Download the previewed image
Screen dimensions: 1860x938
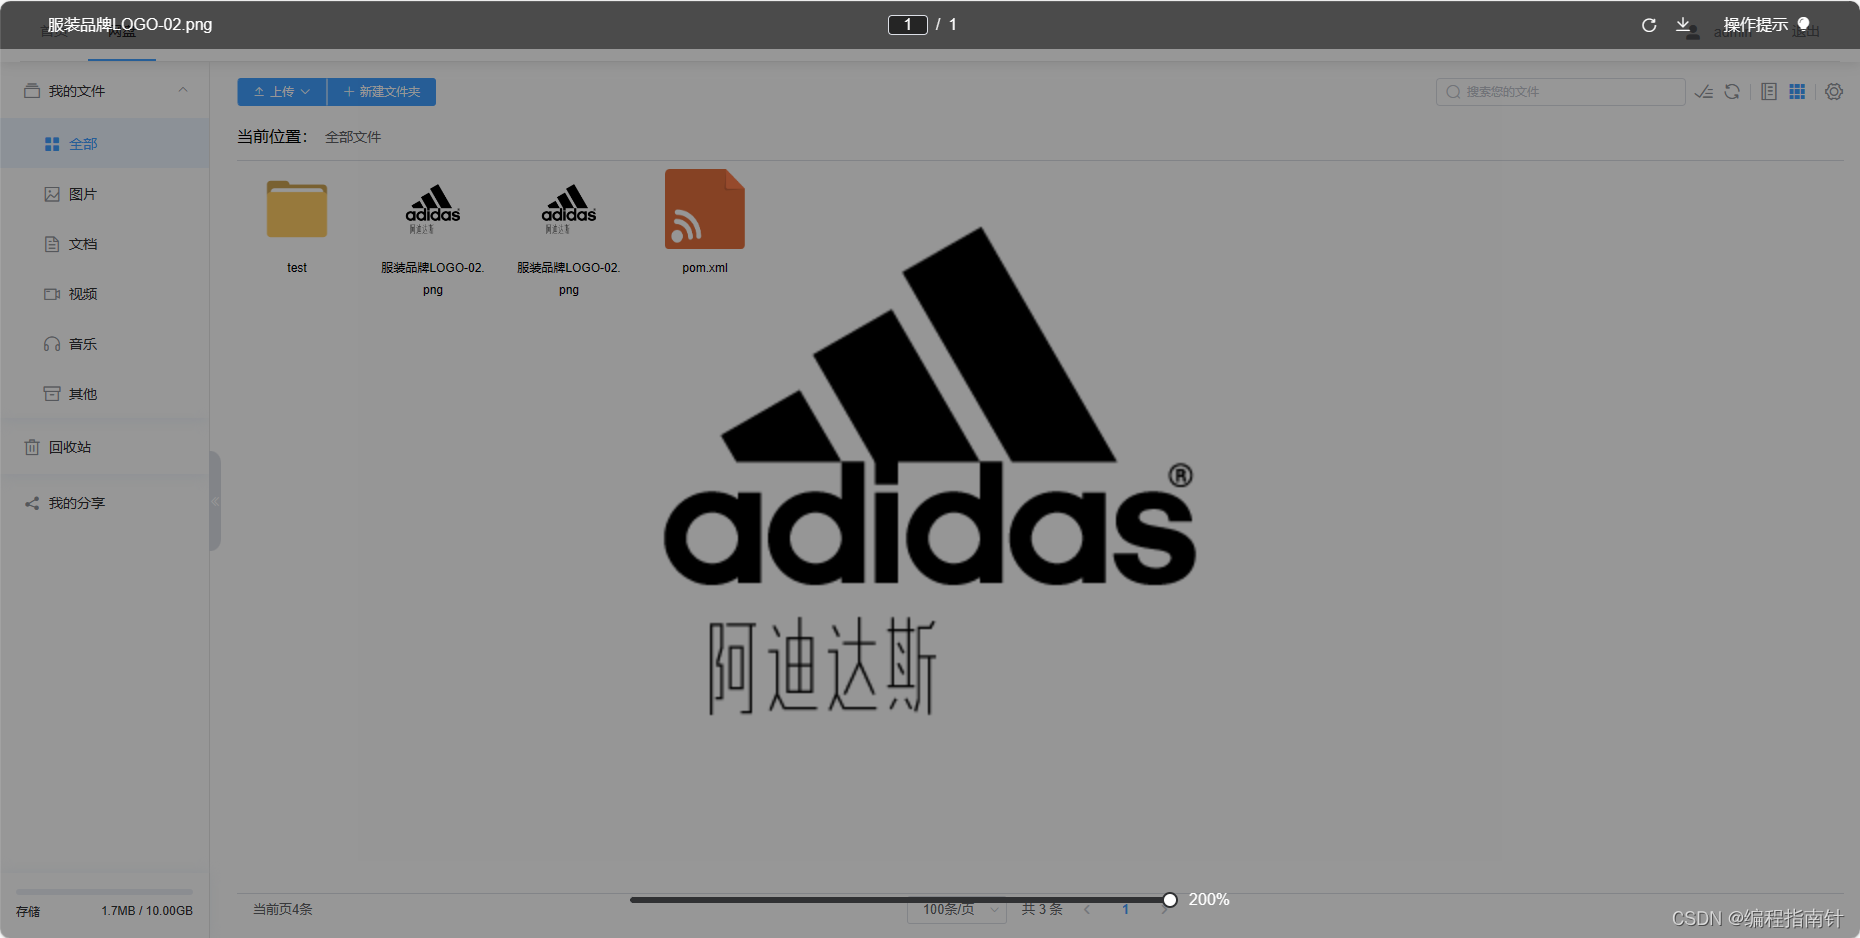[1683, 25]
